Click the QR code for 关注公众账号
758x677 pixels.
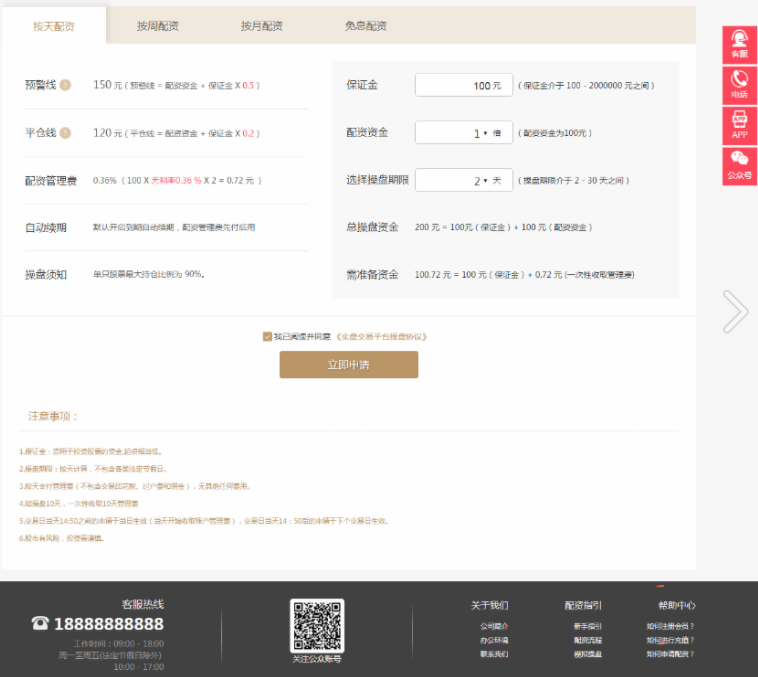point(317,625)
